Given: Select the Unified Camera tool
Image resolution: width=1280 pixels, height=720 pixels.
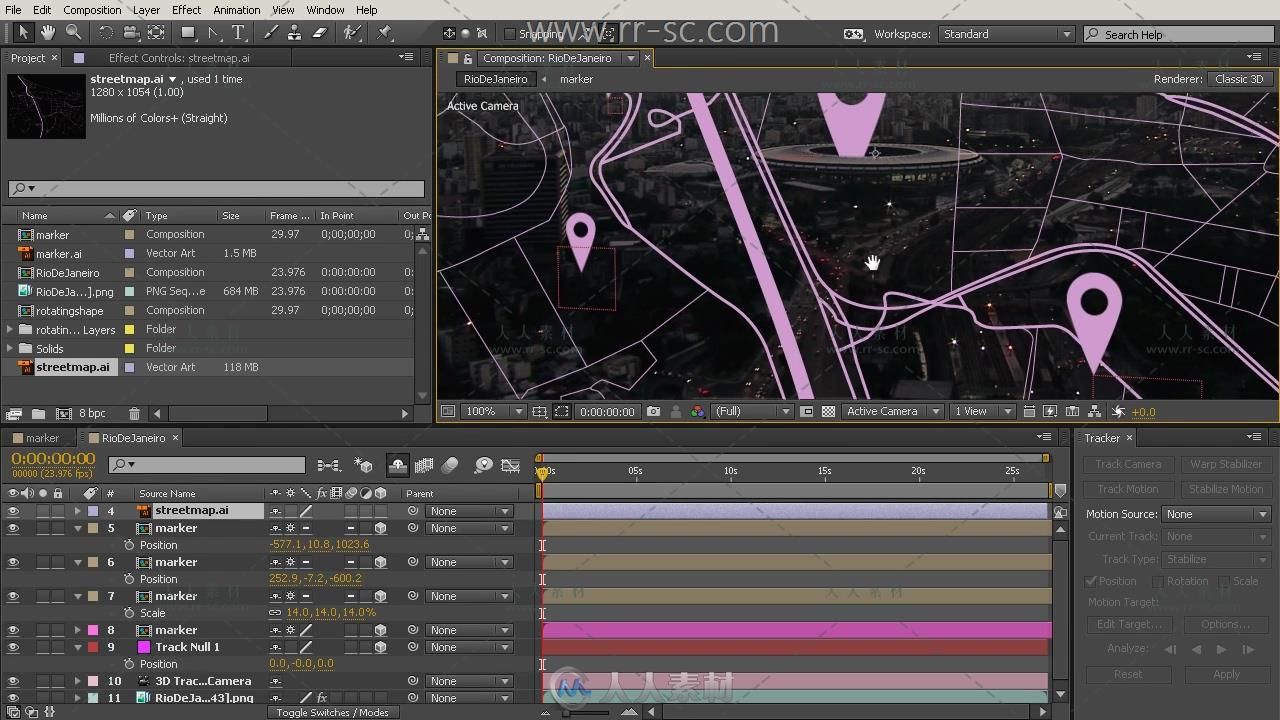Looking at the screenshot, I should pos(131,33).
